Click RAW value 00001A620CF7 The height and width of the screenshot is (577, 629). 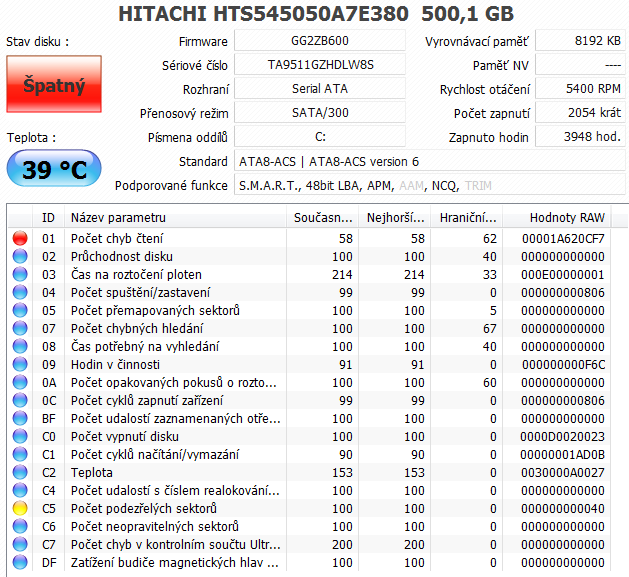(563, 239)
